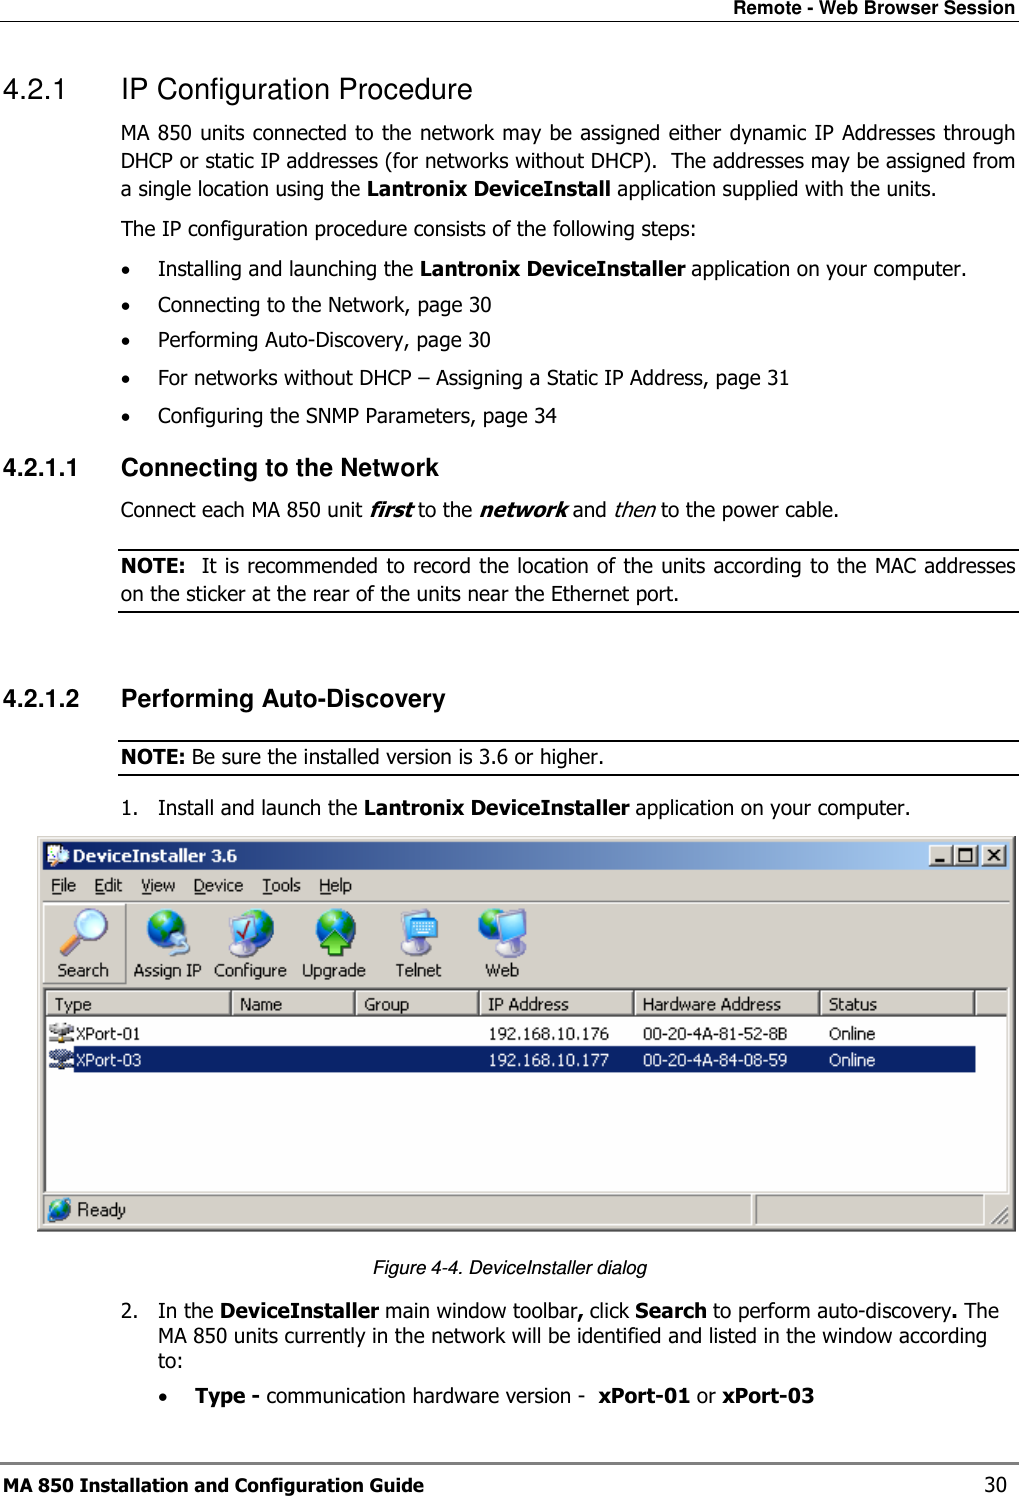1019x1496 pixels.
Task: Click the window resize grip corner
Action: (x=999, y=1214)
